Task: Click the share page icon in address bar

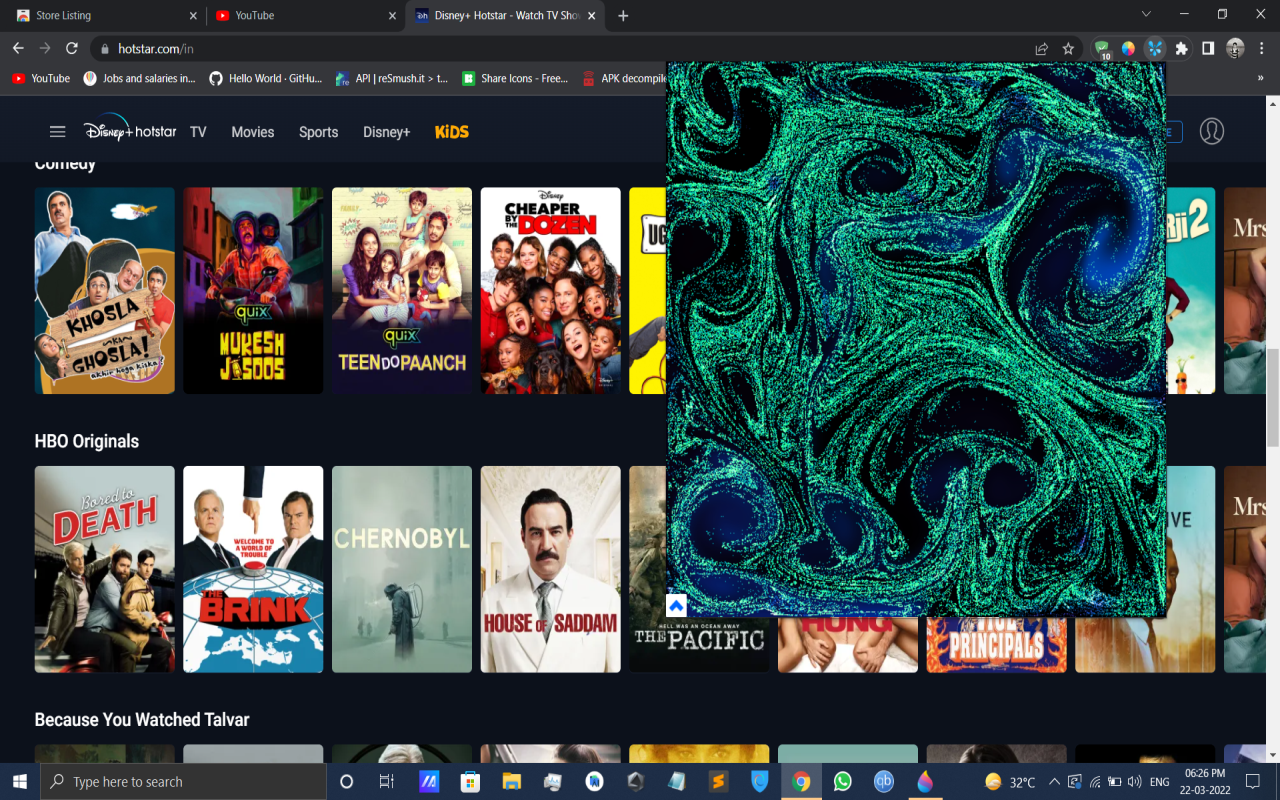Action: [1041, 48]
